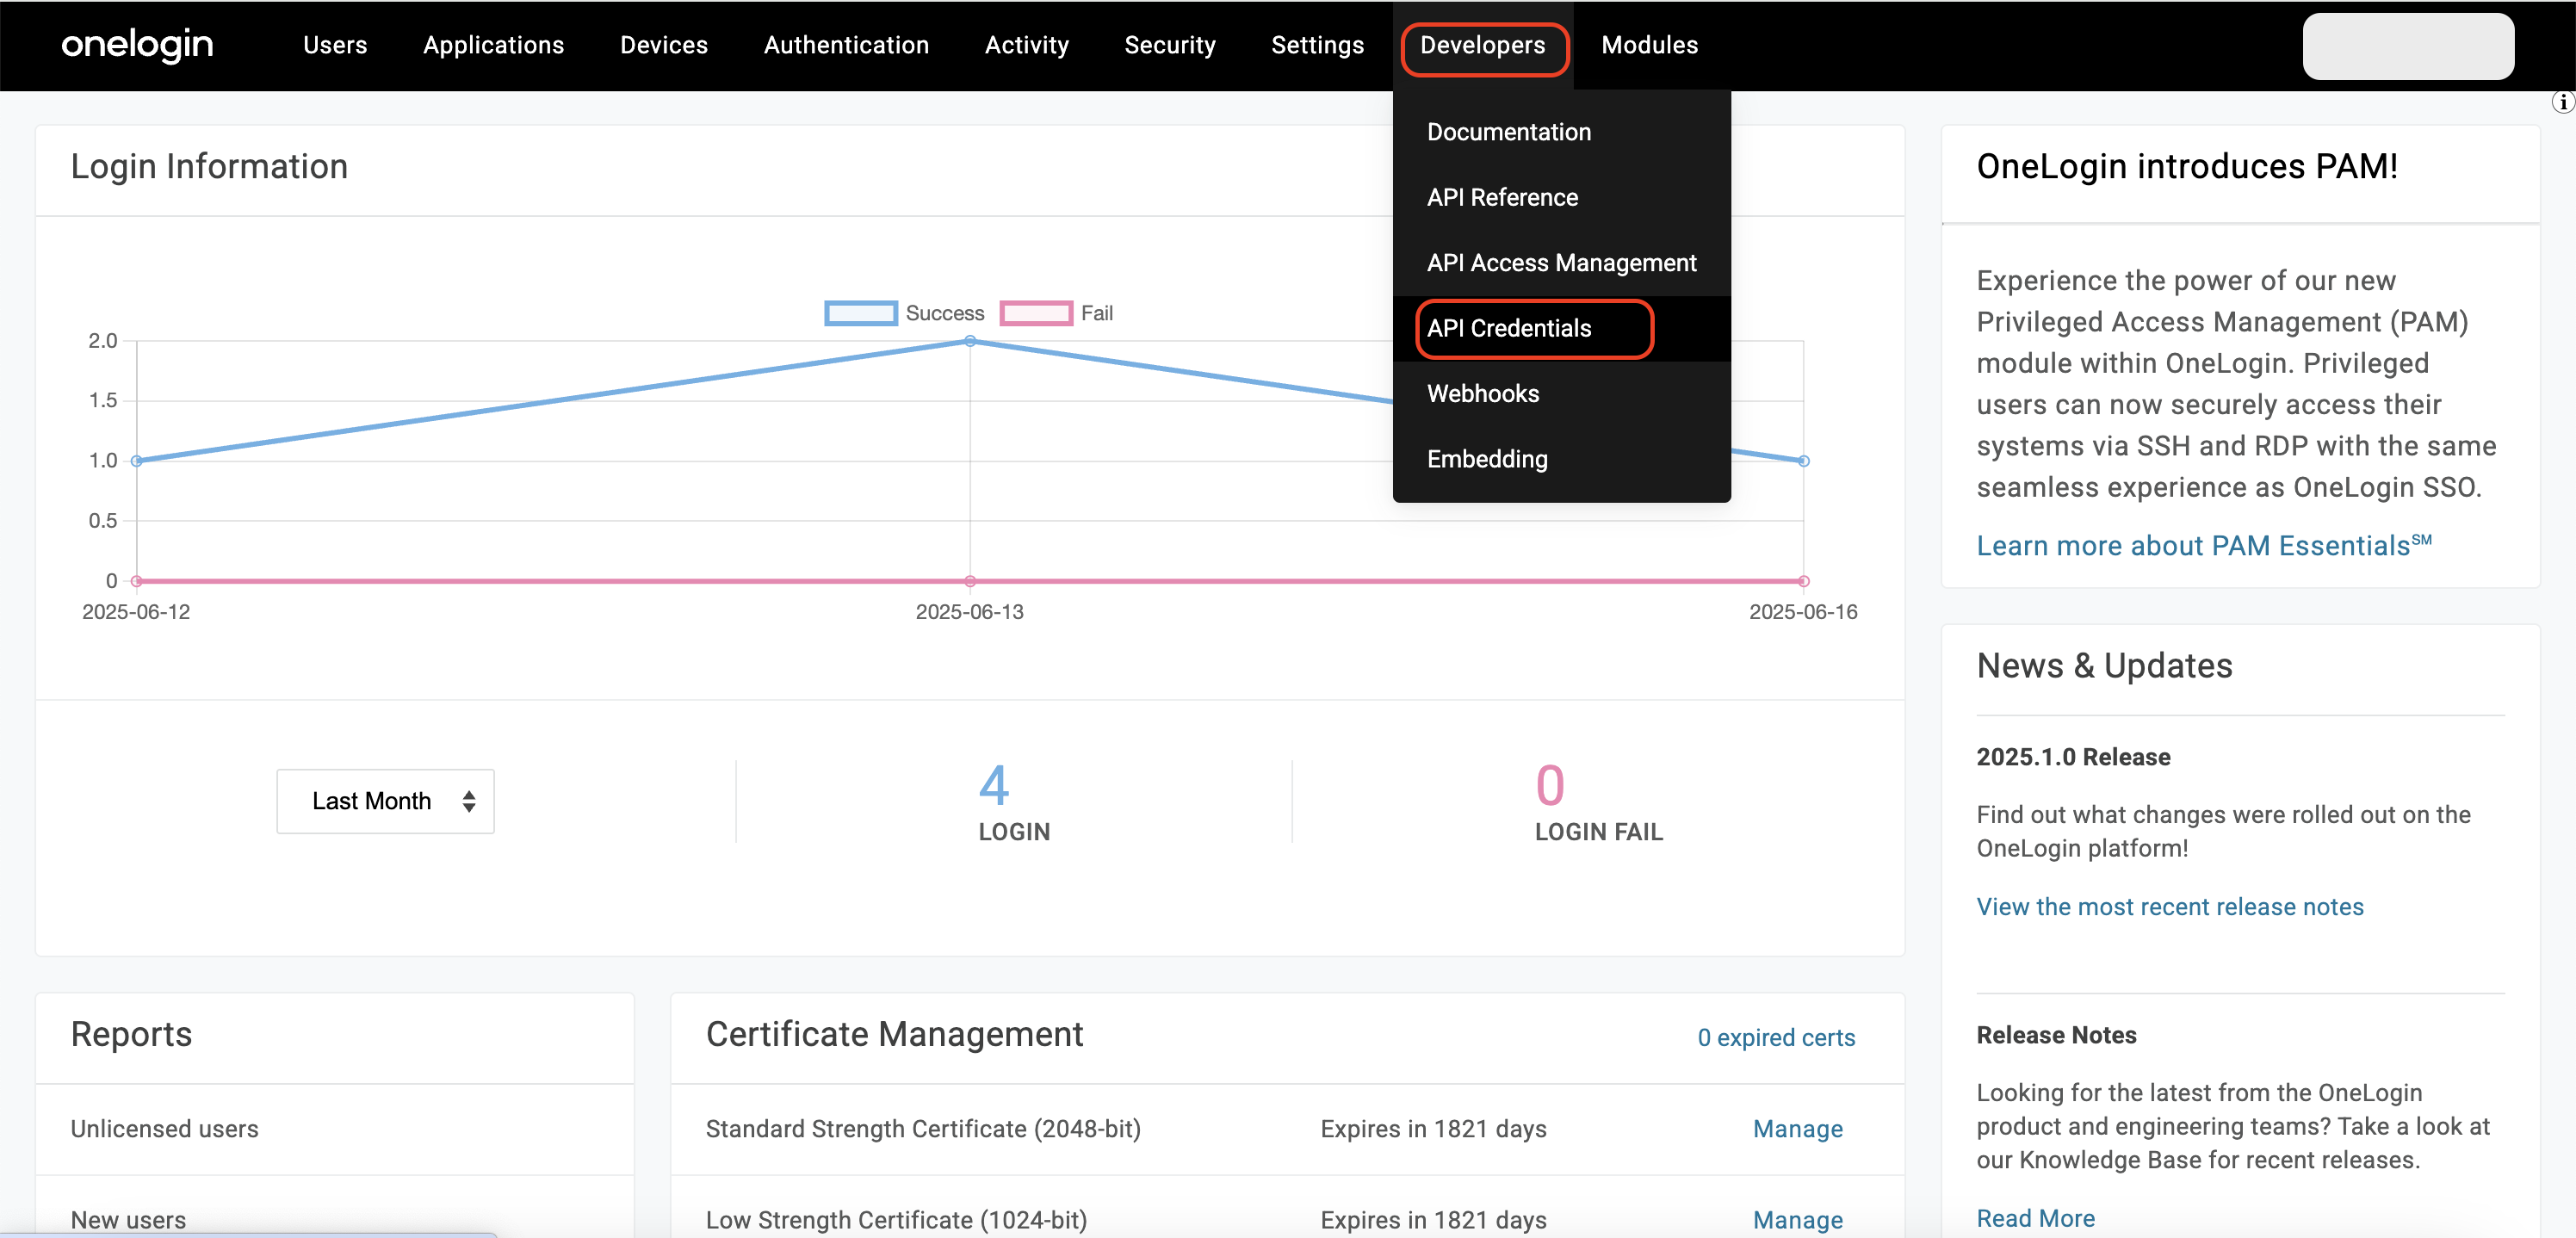This screenshot has width=2576, height=1238.
Task: Click the Certificate Management heading
Action: point(894,1034)
